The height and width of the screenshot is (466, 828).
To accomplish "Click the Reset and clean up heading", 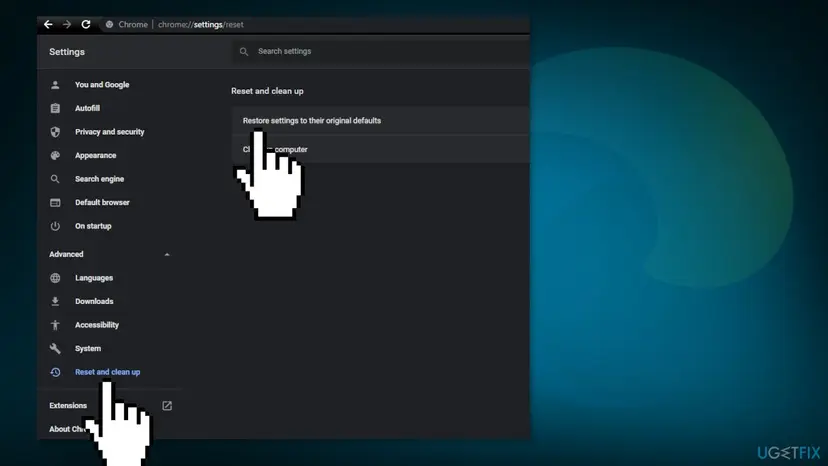I will pyautogui.click(x=267, y=91).
